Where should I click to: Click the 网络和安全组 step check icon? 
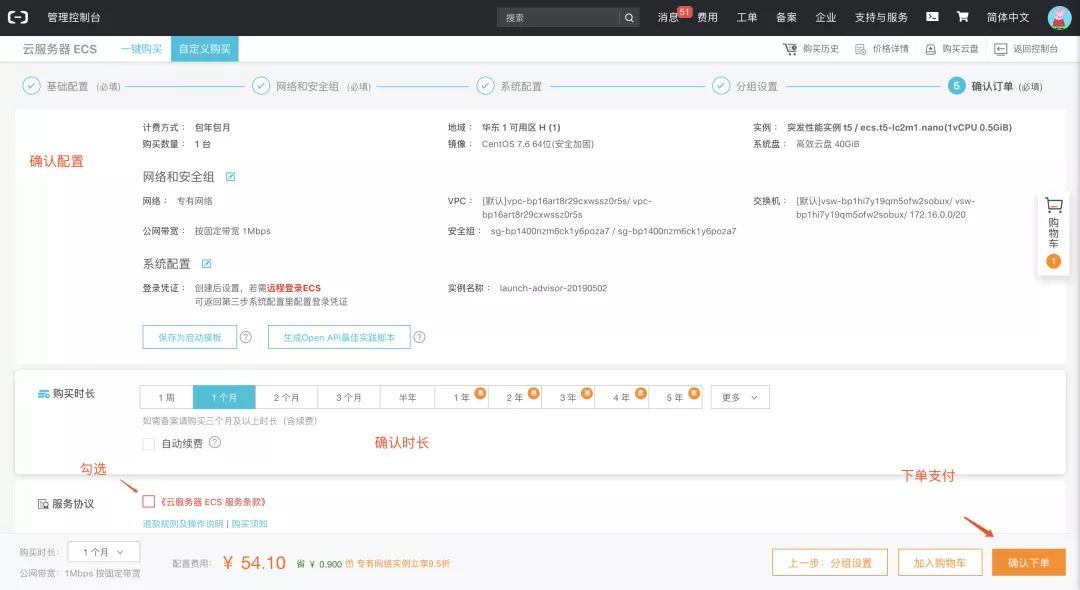coord(261,86)
